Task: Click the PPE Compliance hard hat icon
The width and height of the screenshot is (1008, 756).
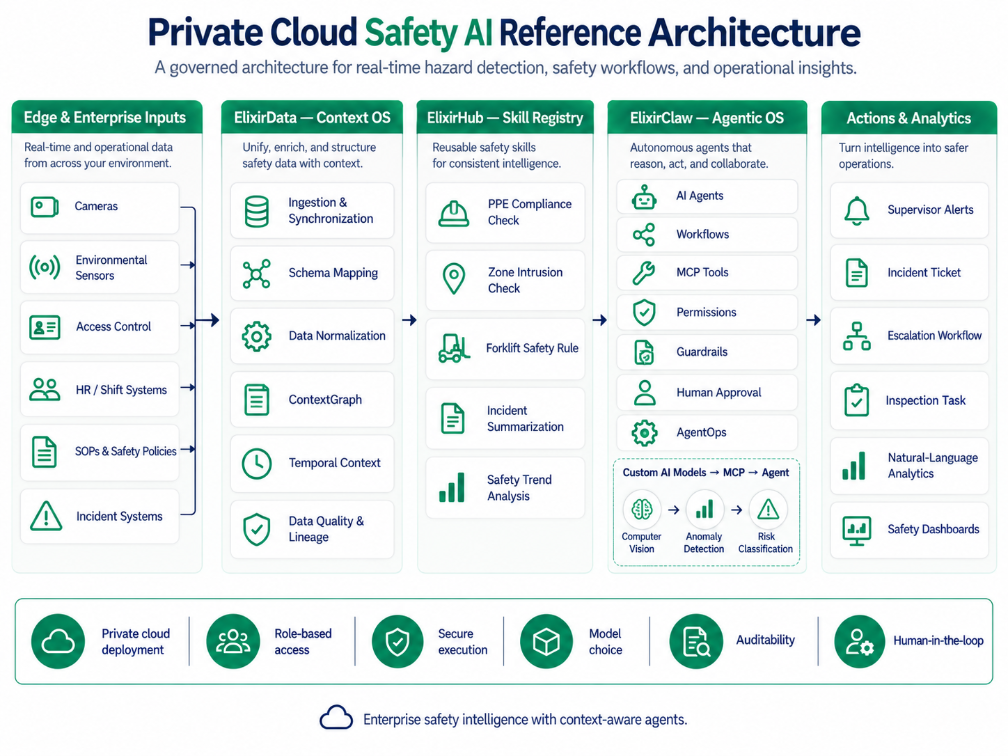Action: pyautogui.click(x=453, y=213)
